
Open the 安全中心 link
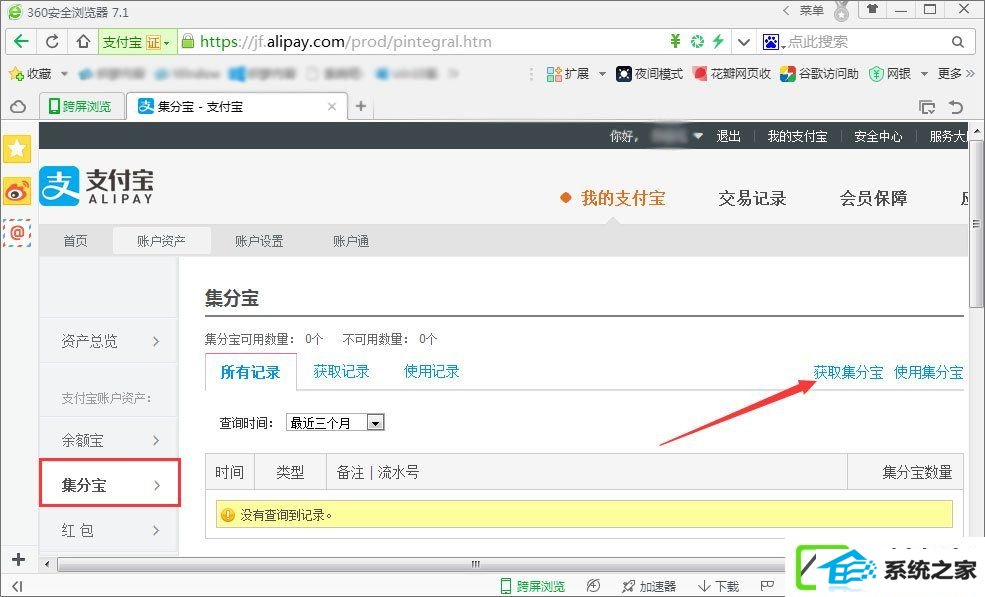pyautogui.click(x=878, y=136)
